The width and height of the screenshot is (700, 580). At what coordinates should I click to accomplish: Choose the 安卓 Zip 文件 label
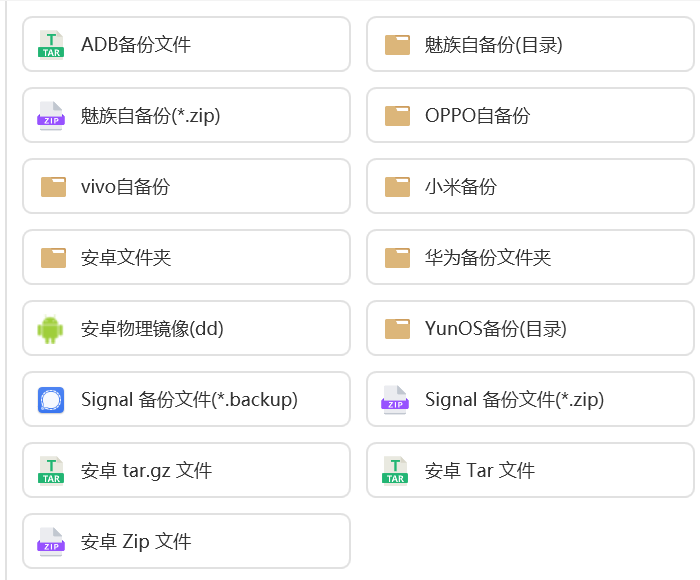[x=136, y=542]
